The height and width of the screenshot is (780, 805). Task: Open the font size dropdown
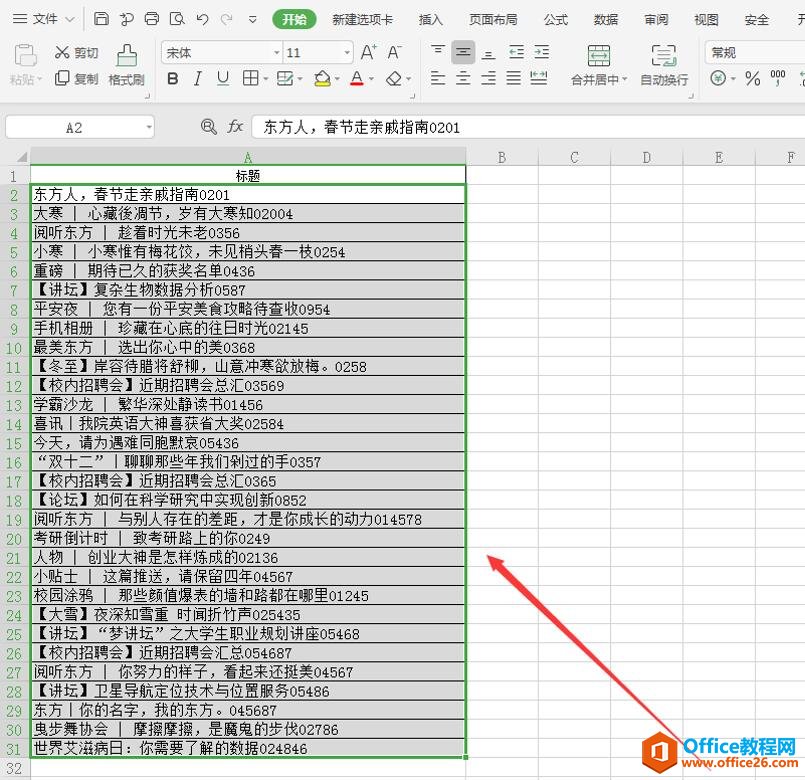click(347, 52)
